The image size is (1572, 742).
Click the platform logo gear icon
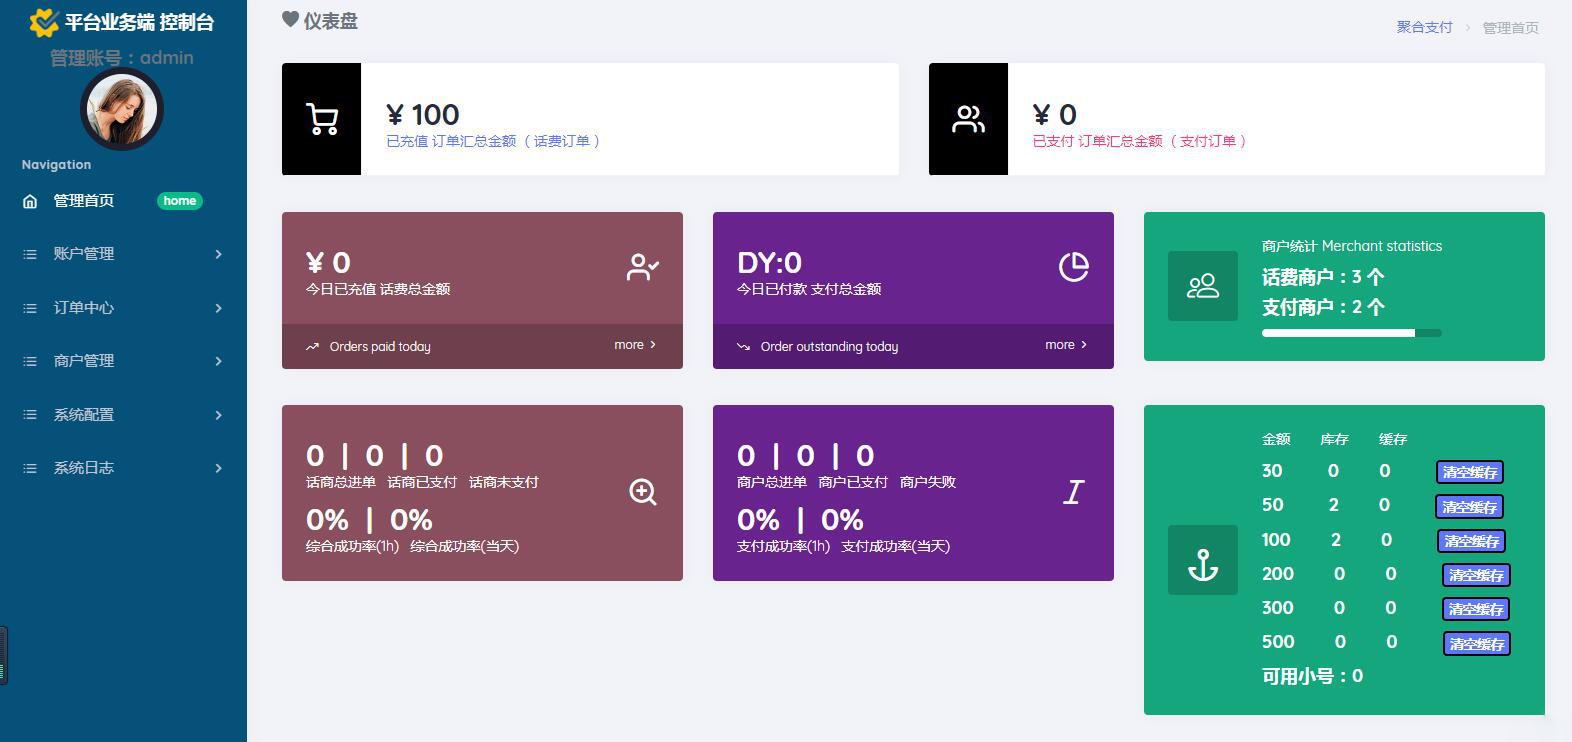pyautogui.click(x=44, y=22)
